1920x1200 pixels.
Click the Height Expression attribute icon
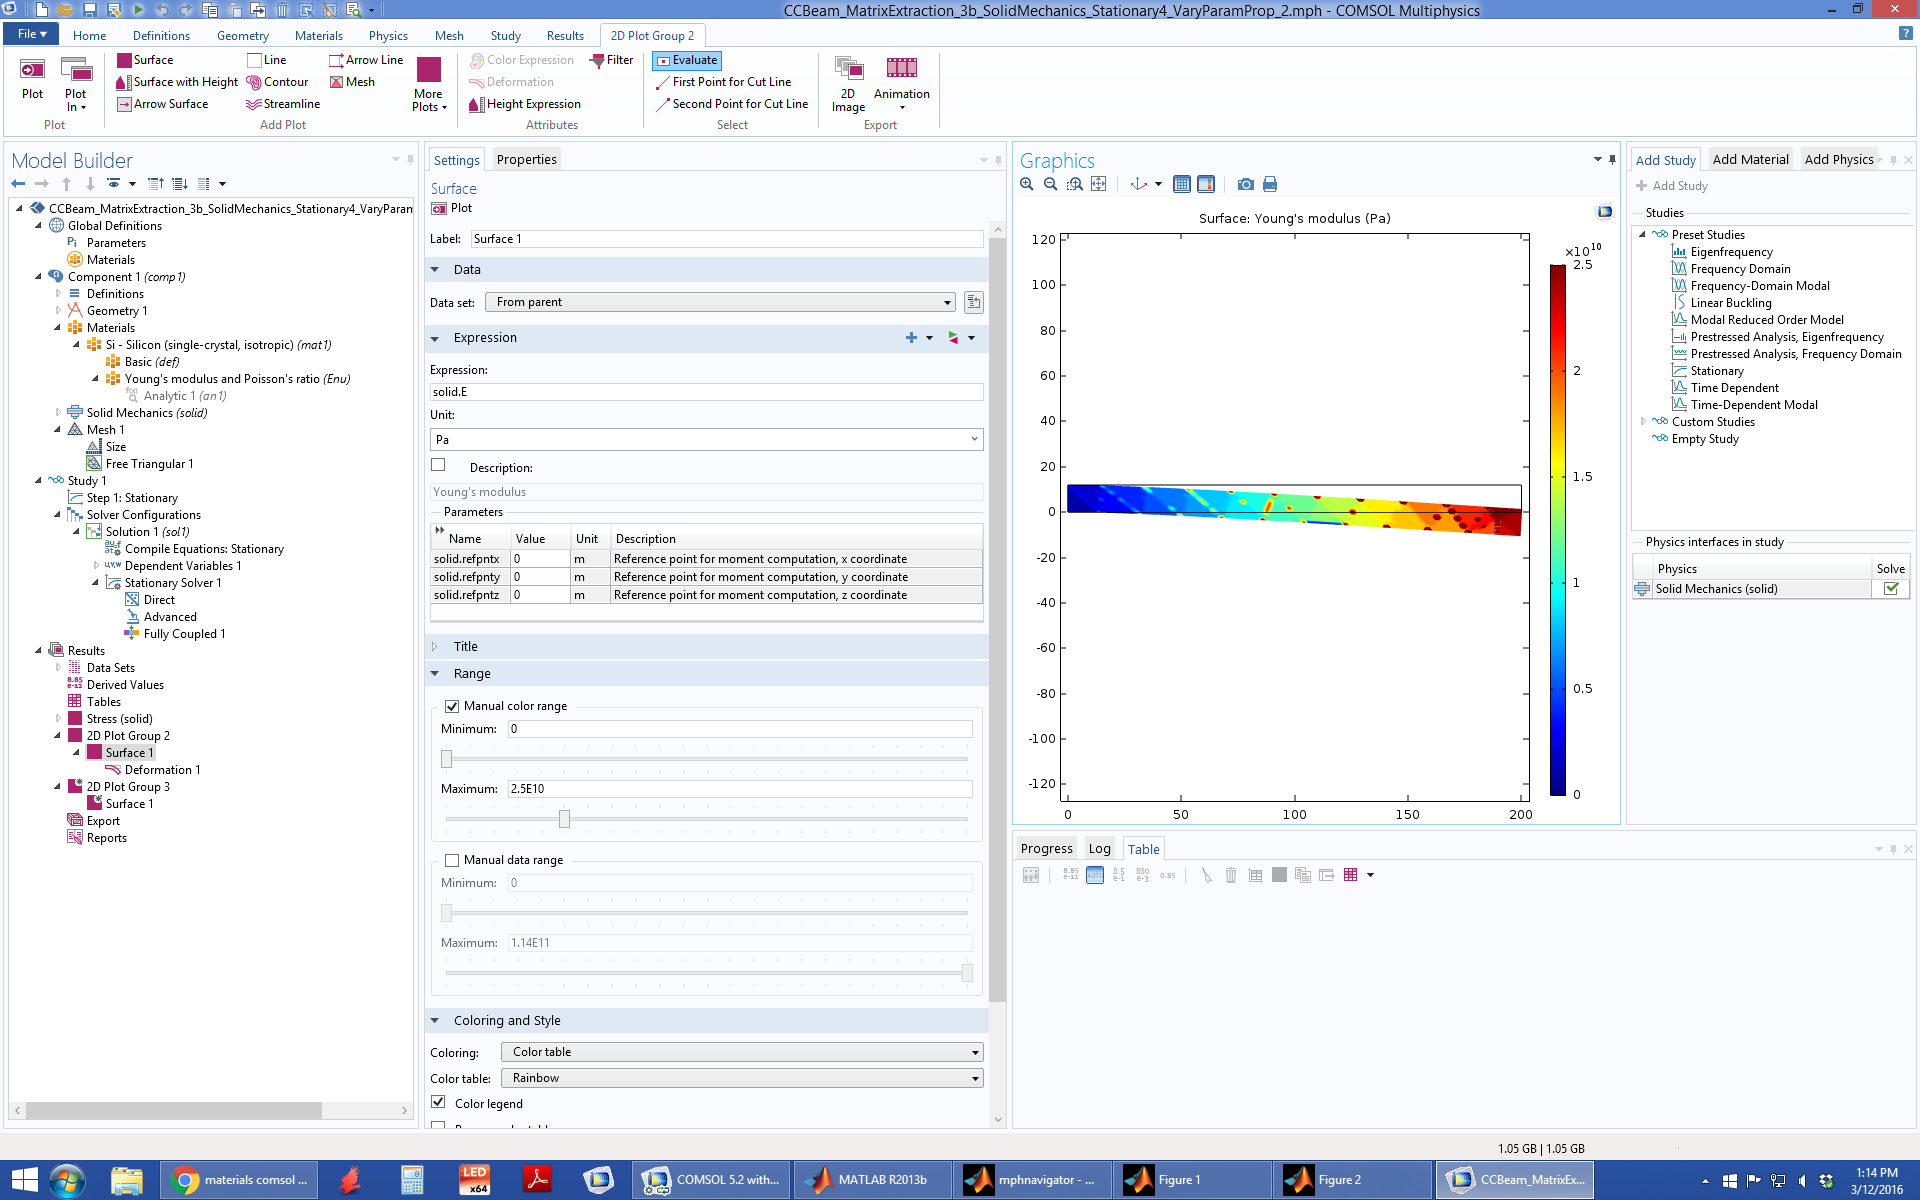click(477, 104)
